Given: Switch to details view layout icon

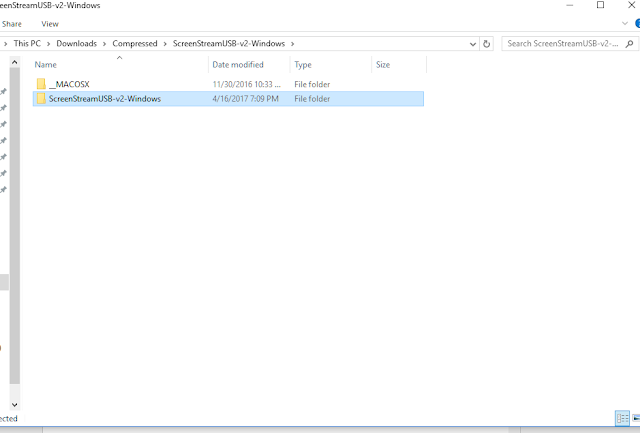Looking at the screenshot, I should 622,418.
